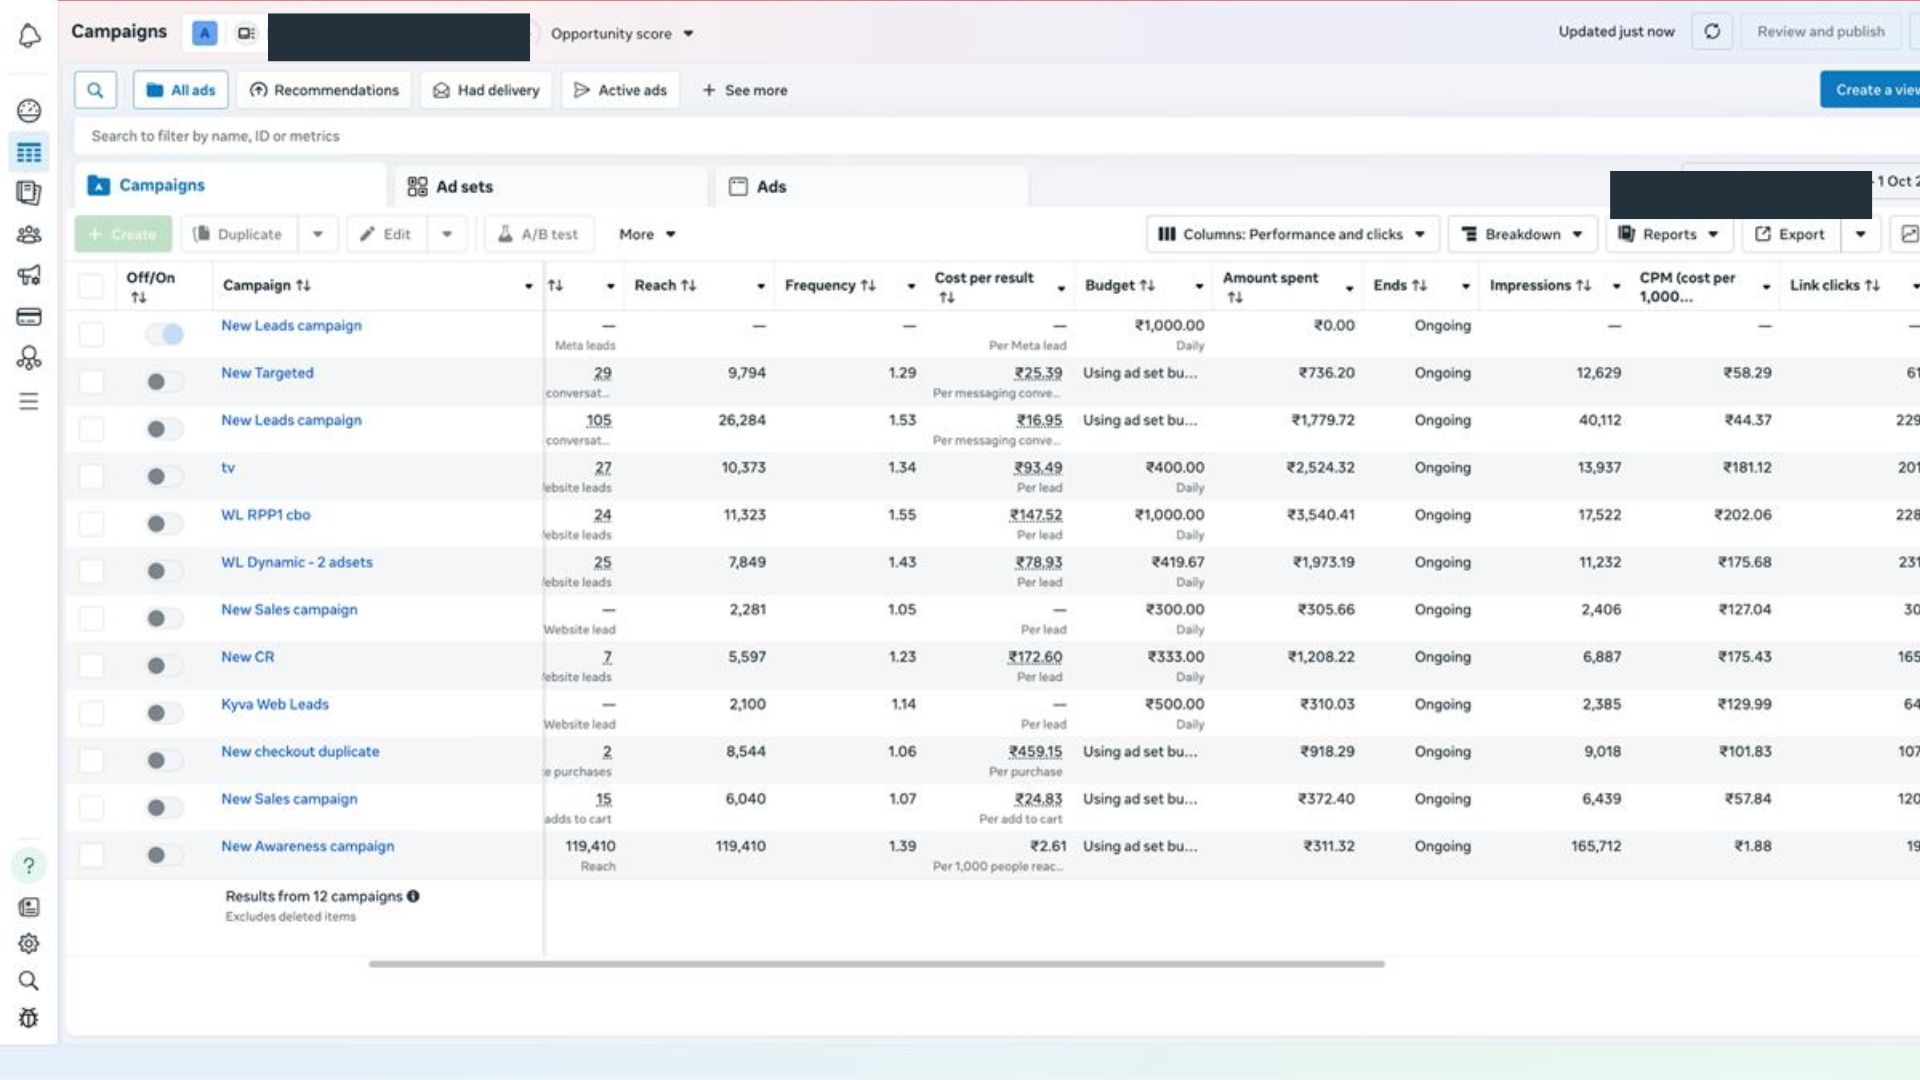
Task: Expand the Breakdown dropdown
Action: coord(1521,233)
